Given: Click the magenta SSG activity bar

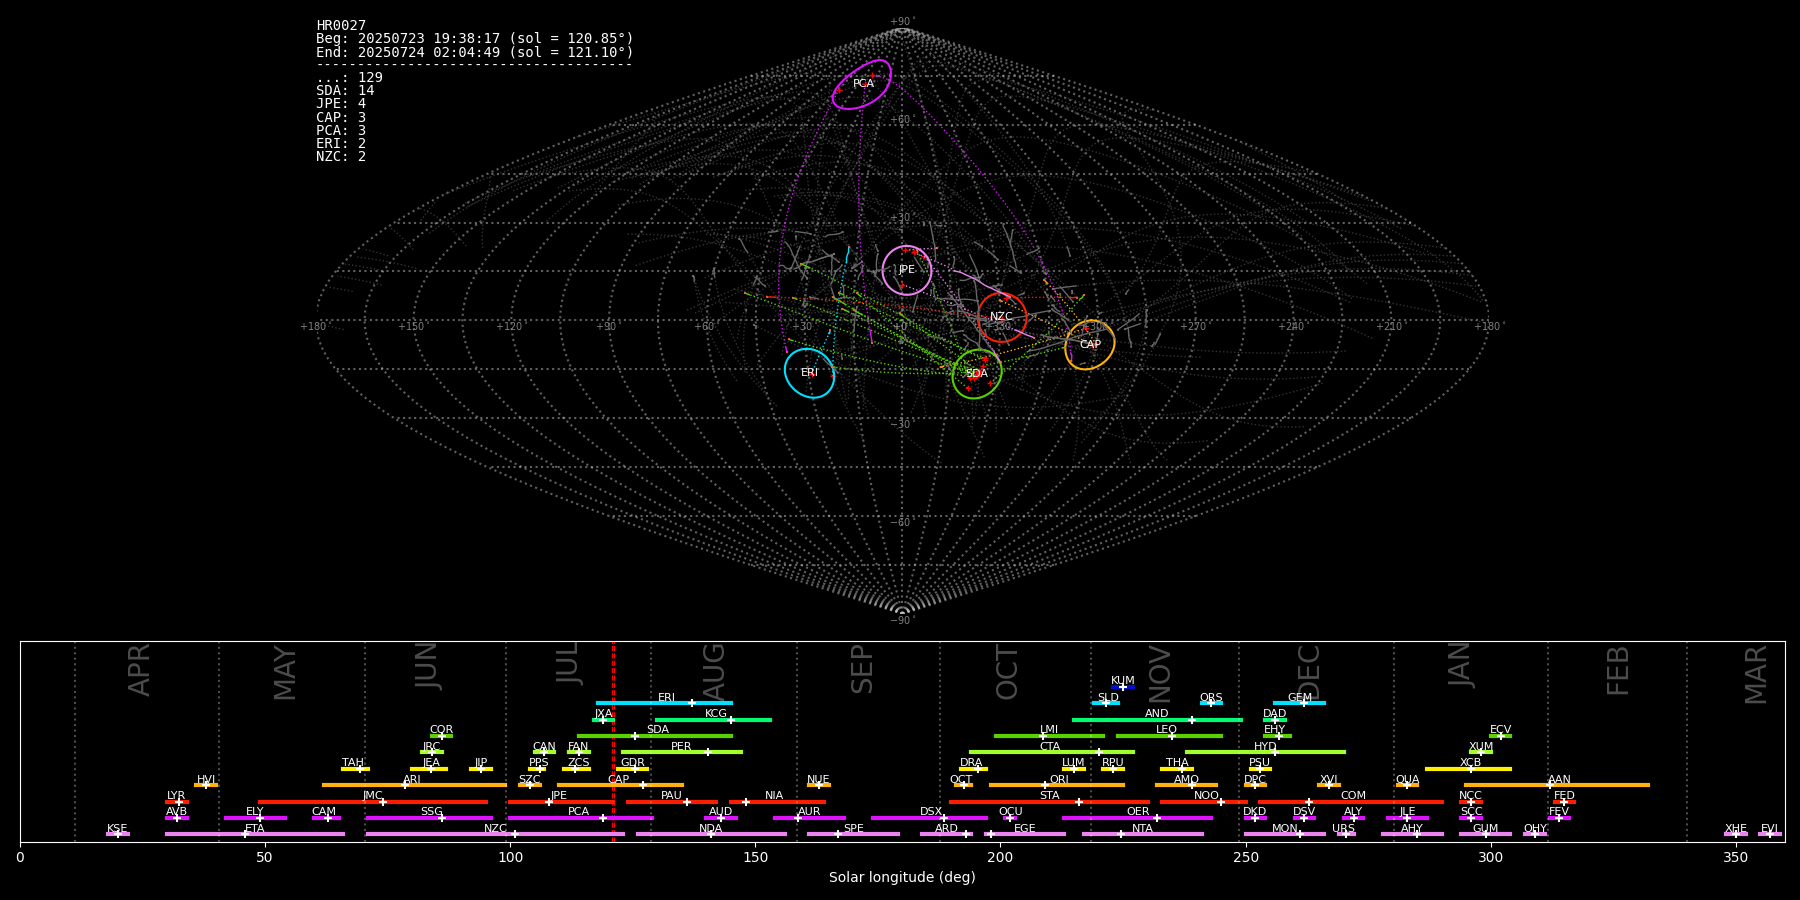Looking at the screenshot, I should click(429, 818).
